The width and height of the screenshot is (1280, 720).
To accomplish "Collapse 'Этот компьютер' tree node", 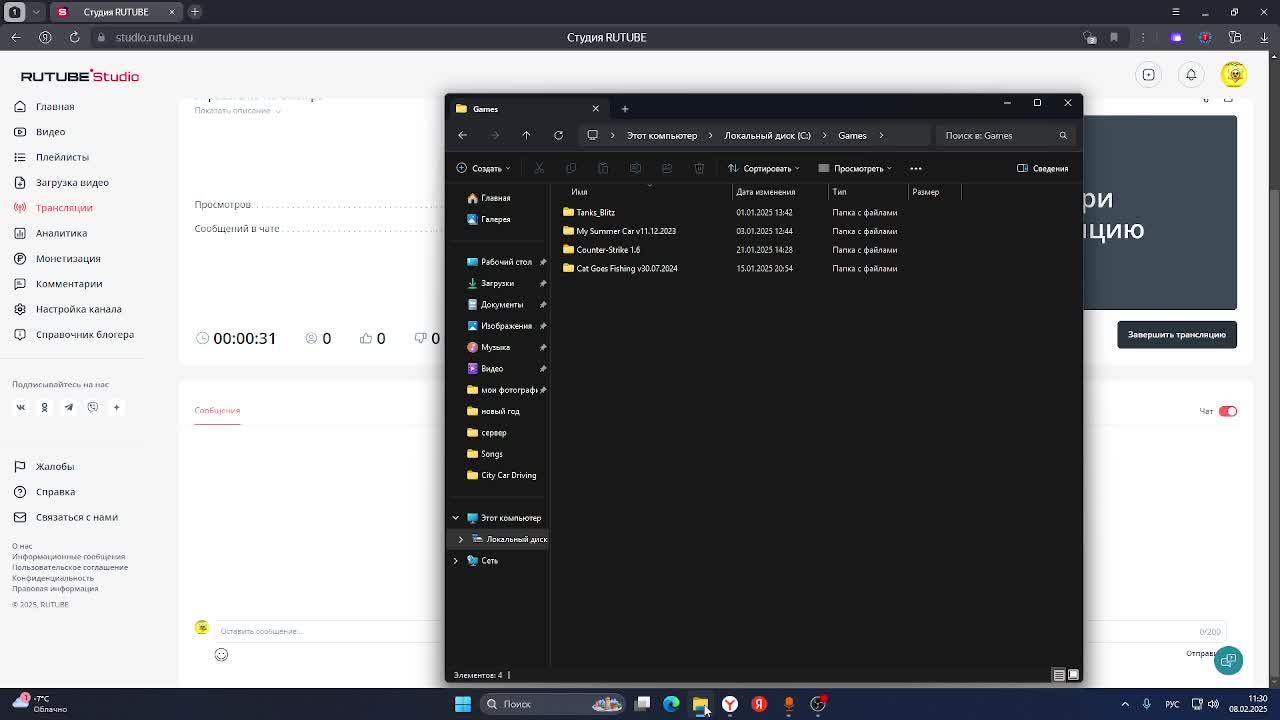I will tap(456, 518).
